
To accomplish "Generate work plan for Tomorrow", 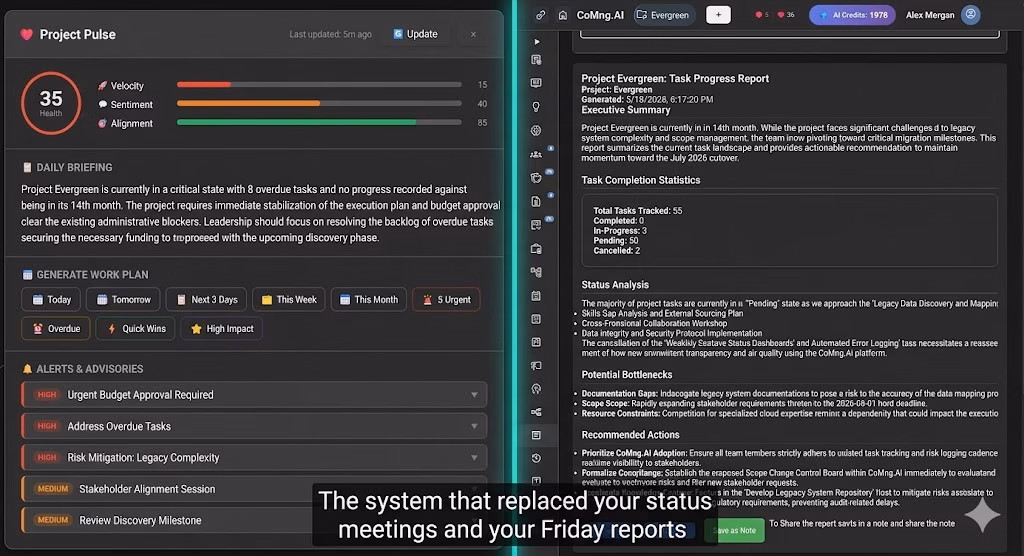I will click(123, 299).
